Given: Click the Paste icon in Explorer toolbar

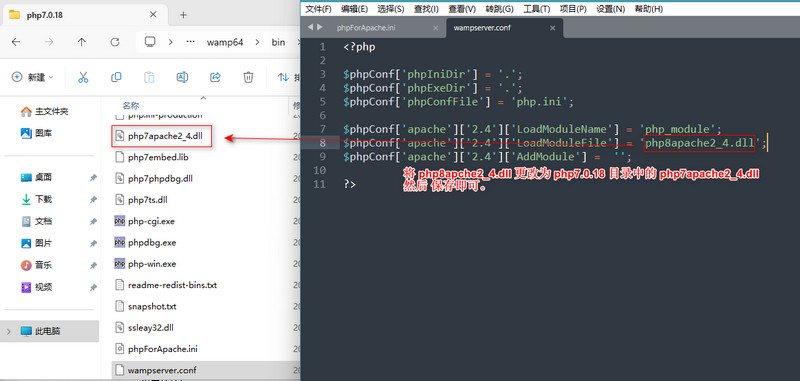Looking at the screenshot, I should [149, 77].
